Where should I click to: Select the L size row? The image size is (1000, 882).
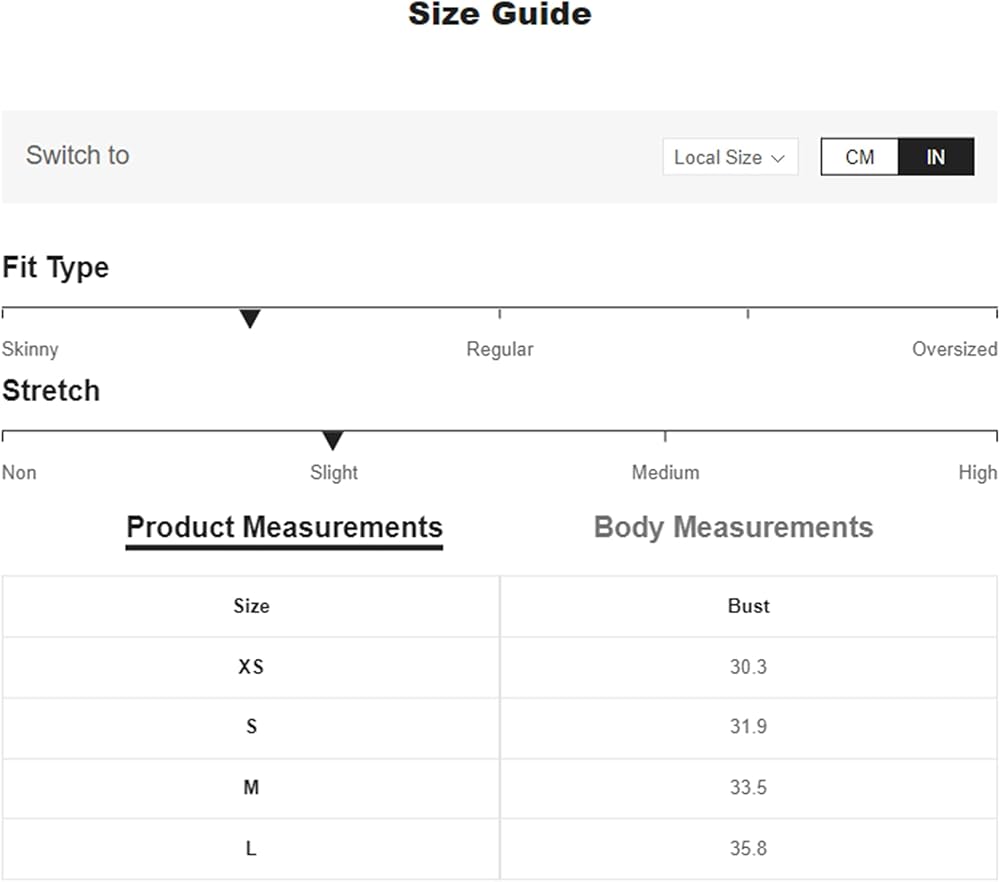tap(251, 849)
